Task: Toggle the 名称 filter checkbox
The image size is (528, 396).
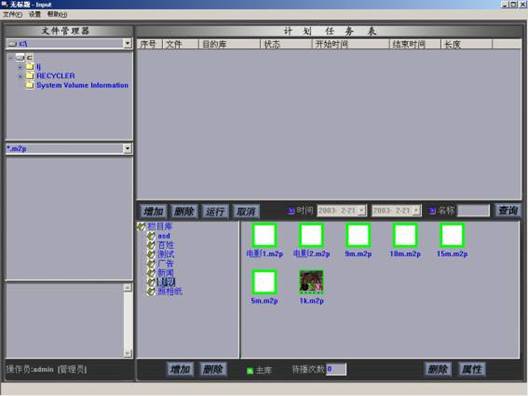Action: 432,211
